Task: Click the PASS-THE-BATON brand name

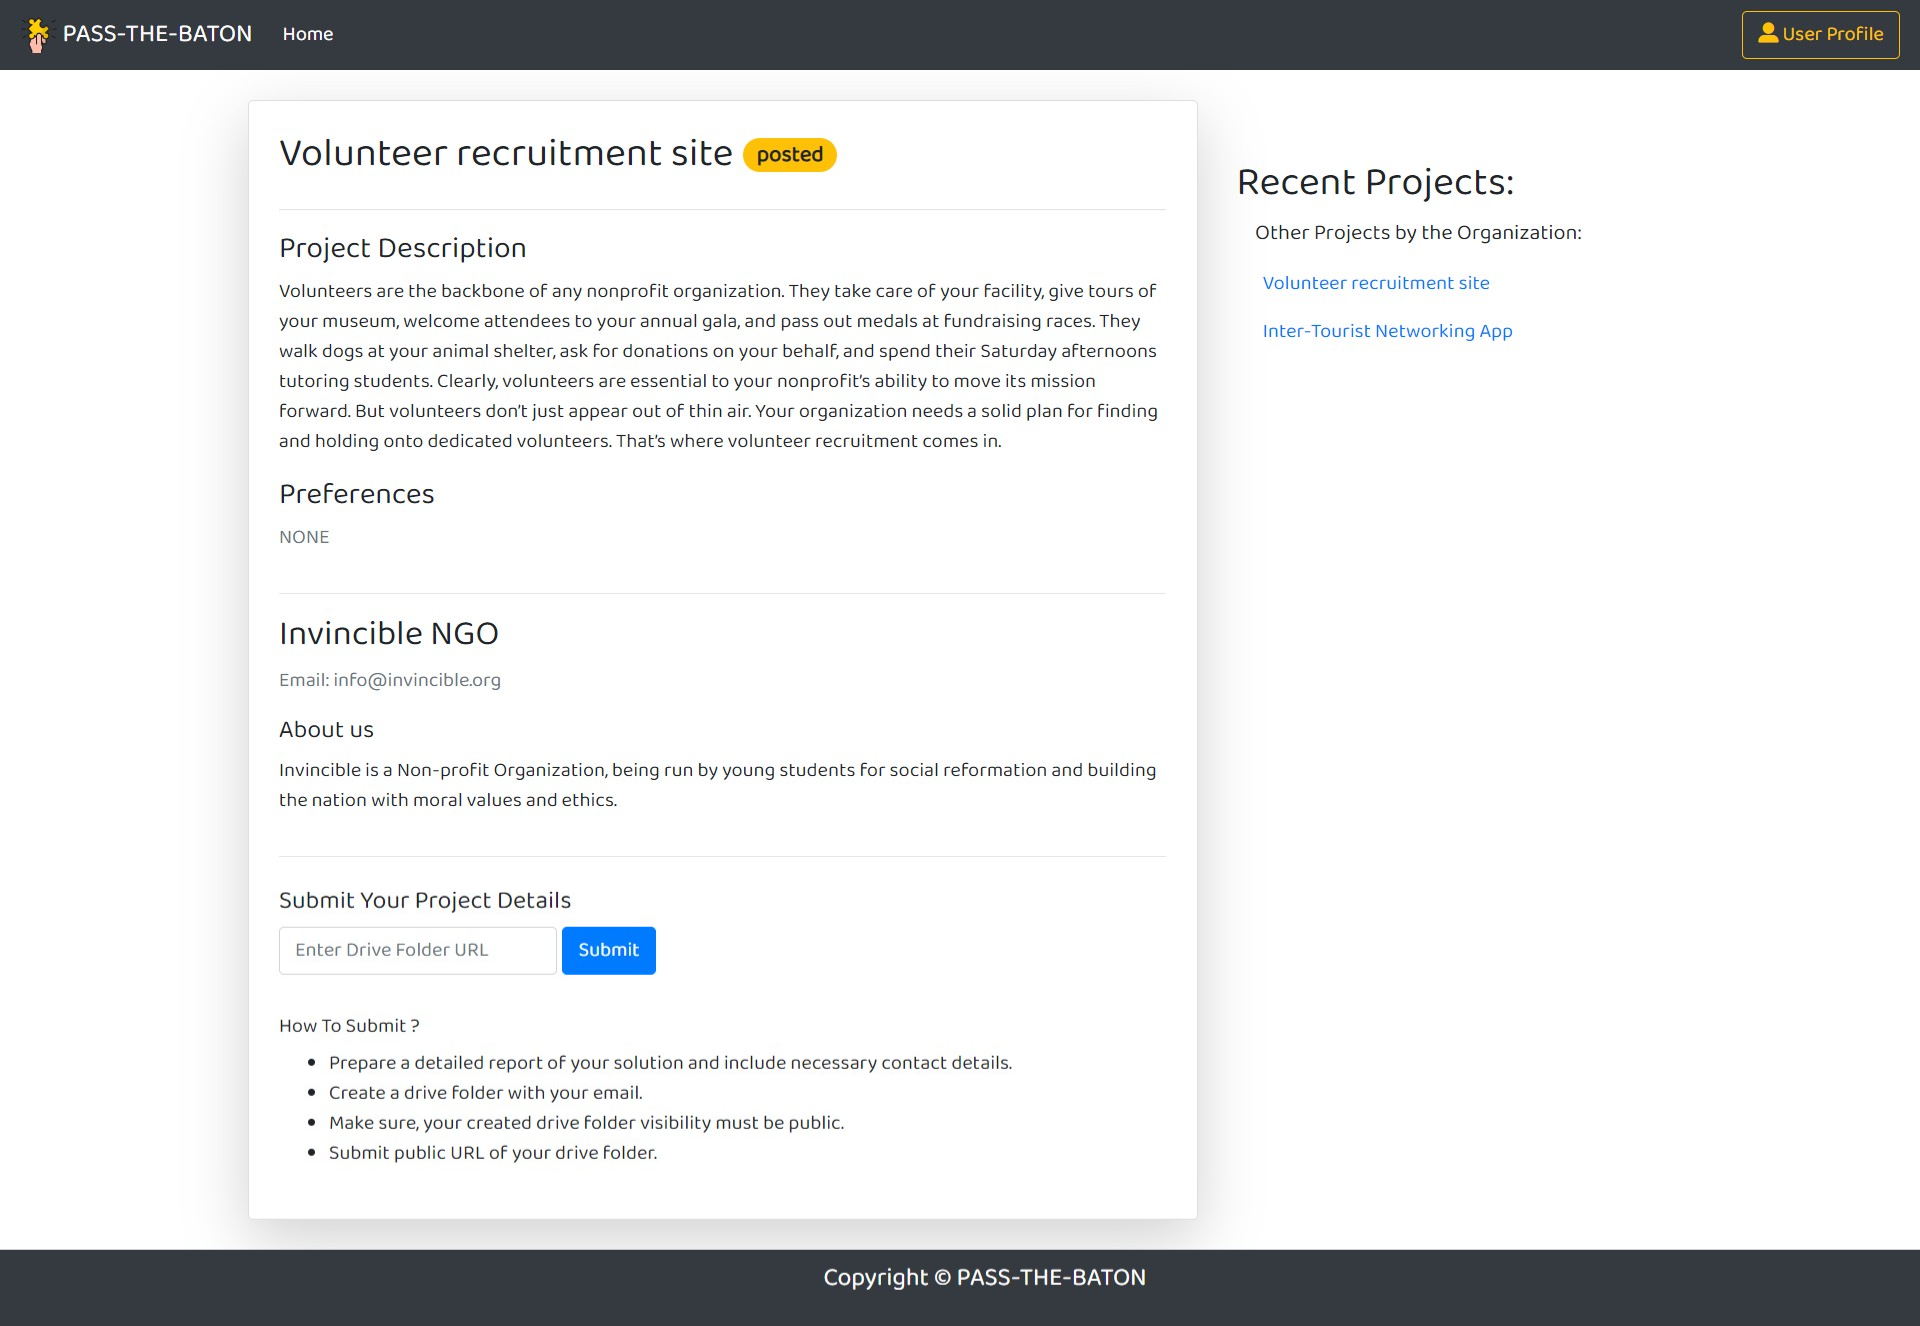Action: [157, 34]
